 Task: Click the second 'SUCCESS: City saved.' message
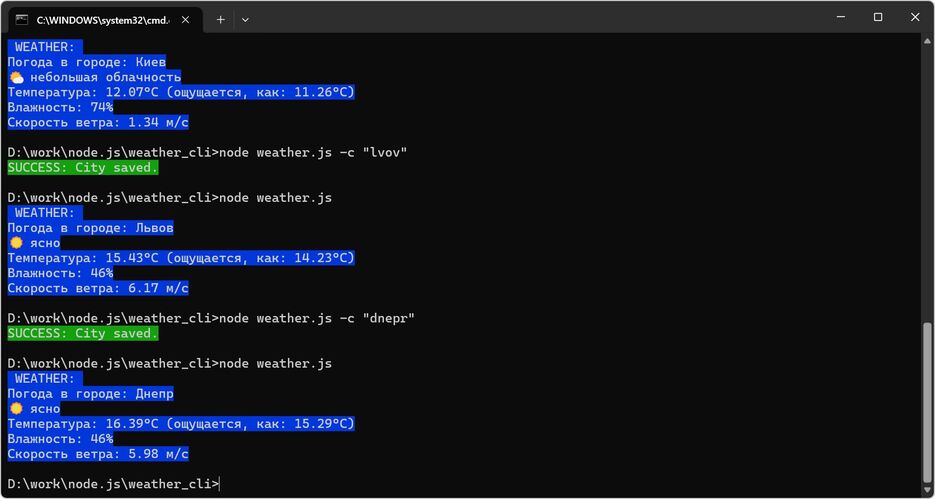coord(83,333)
